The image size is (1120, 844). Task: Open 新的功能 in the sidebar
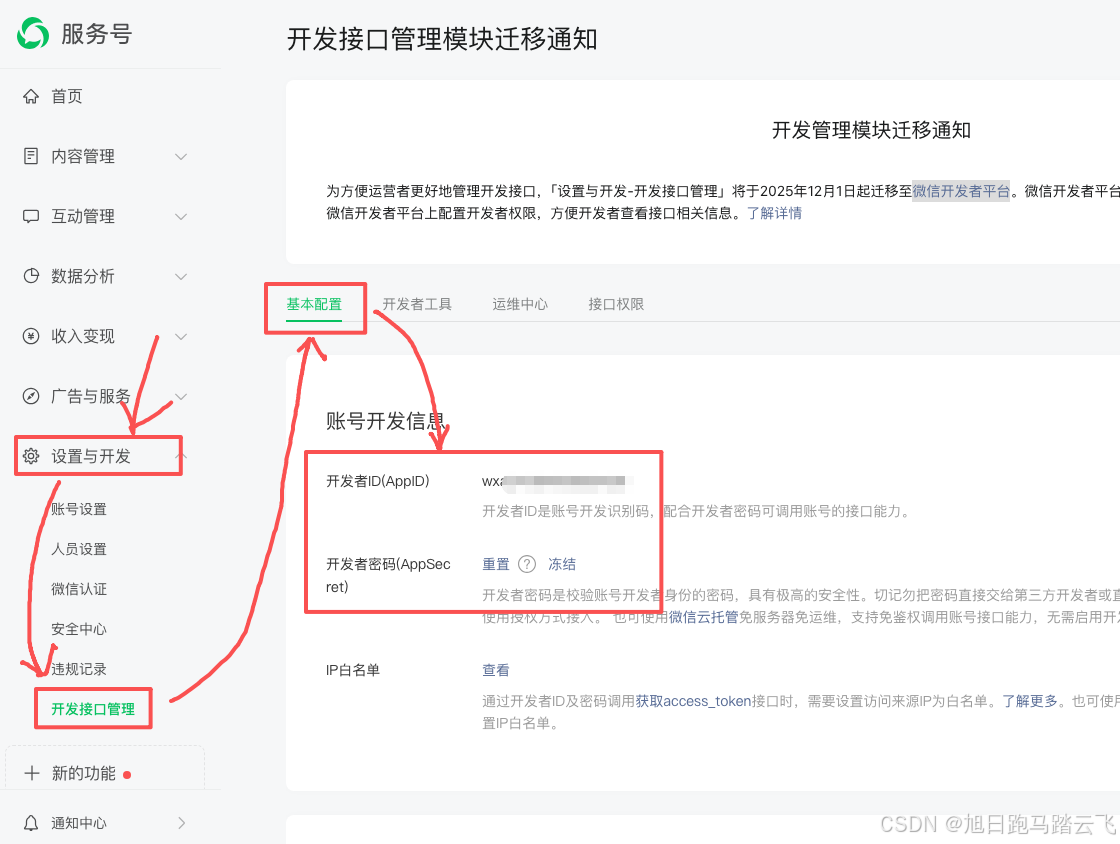pos(84,773)
